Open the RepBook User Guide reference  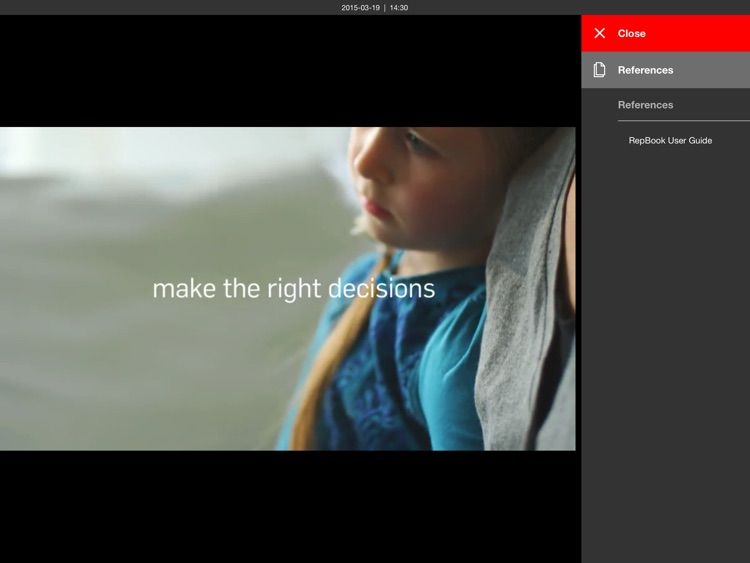click(x=670, y=141)
